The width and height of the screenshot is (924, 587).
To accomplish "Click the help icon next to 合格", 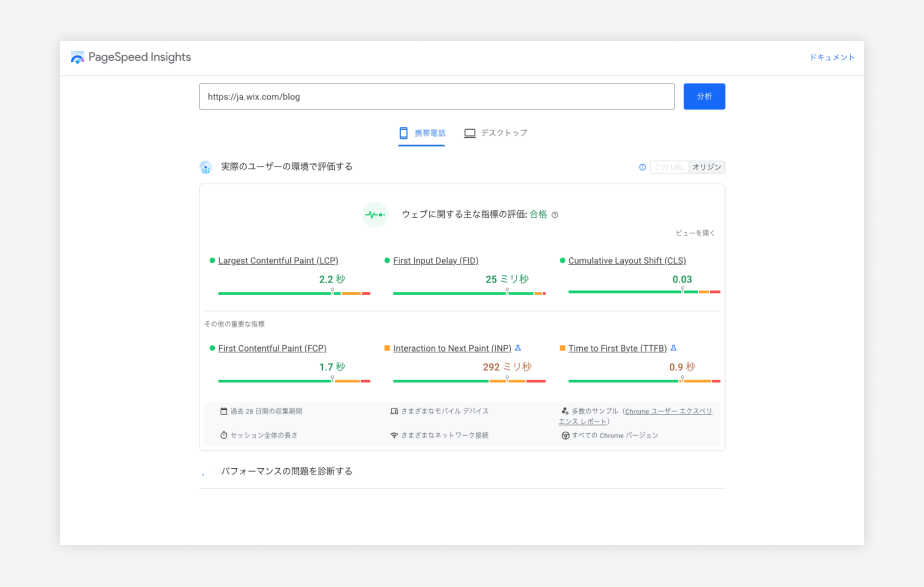I will click(x=555, y=215).
